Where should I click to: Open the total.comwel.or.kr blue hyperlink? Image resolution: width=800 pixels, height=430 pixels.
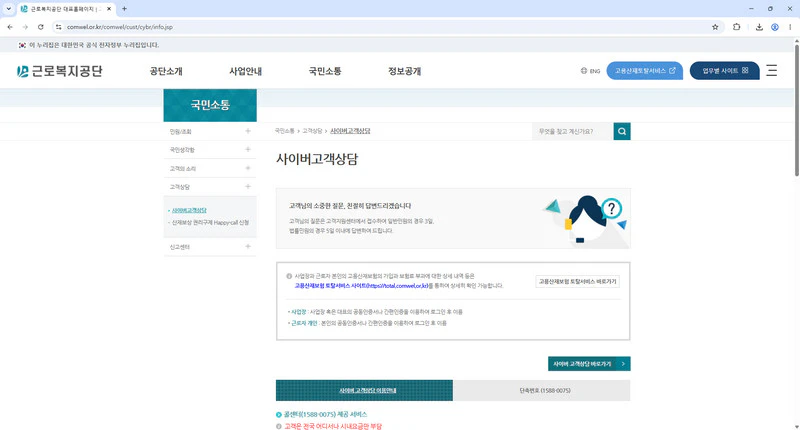[361, 286]
